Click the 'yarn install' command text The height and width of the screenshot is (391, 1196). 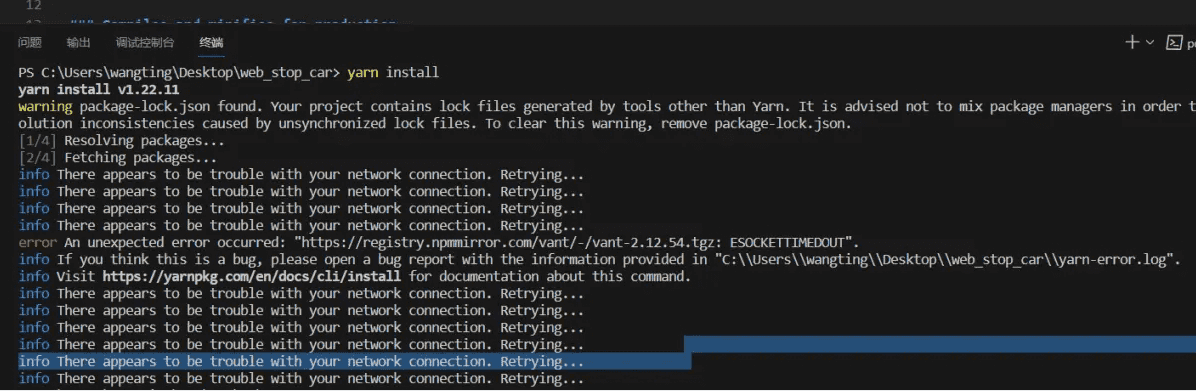(393, 73)
